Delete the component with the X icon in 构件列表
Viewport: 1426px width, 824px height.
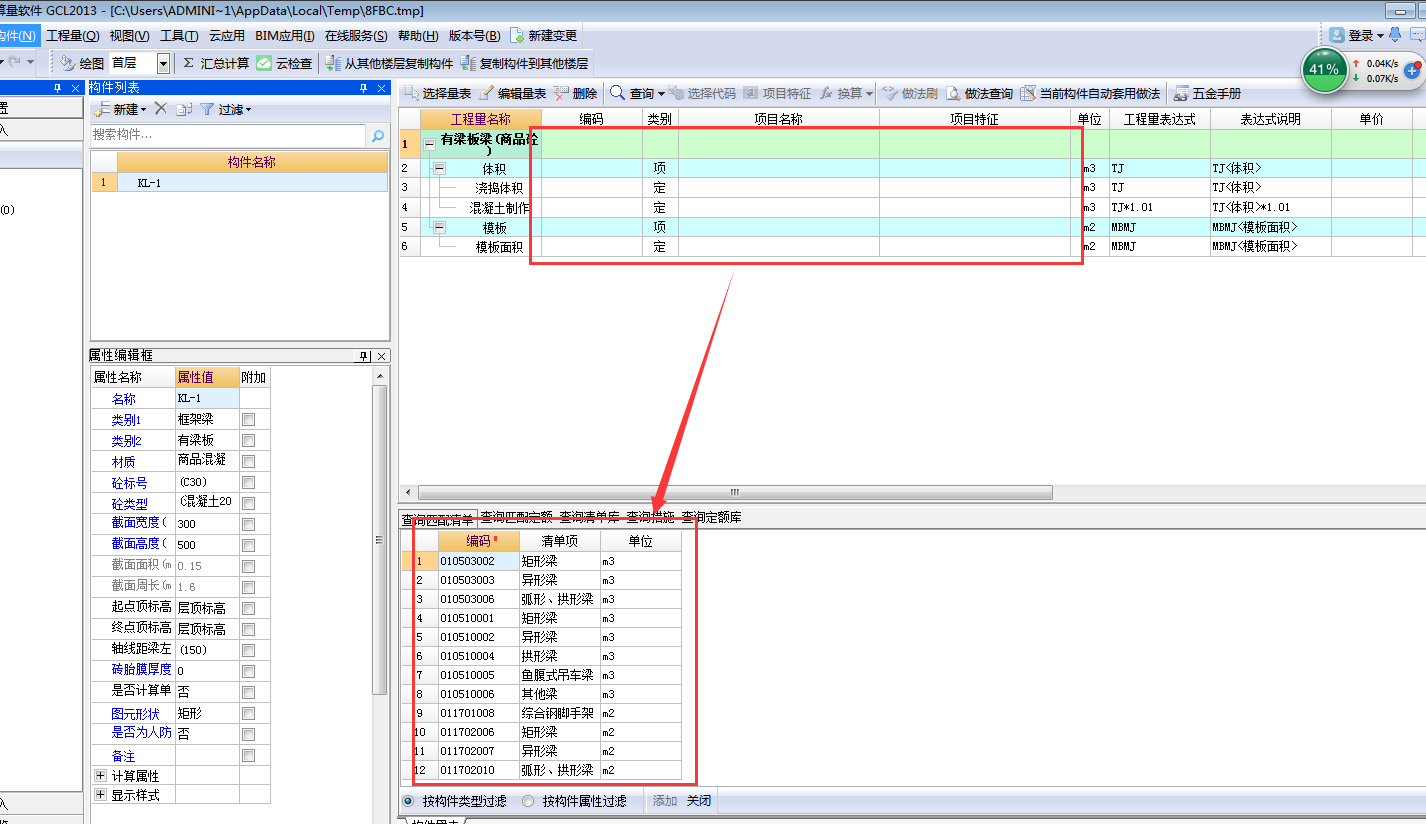pyautogui.click(x=160, y=108)
